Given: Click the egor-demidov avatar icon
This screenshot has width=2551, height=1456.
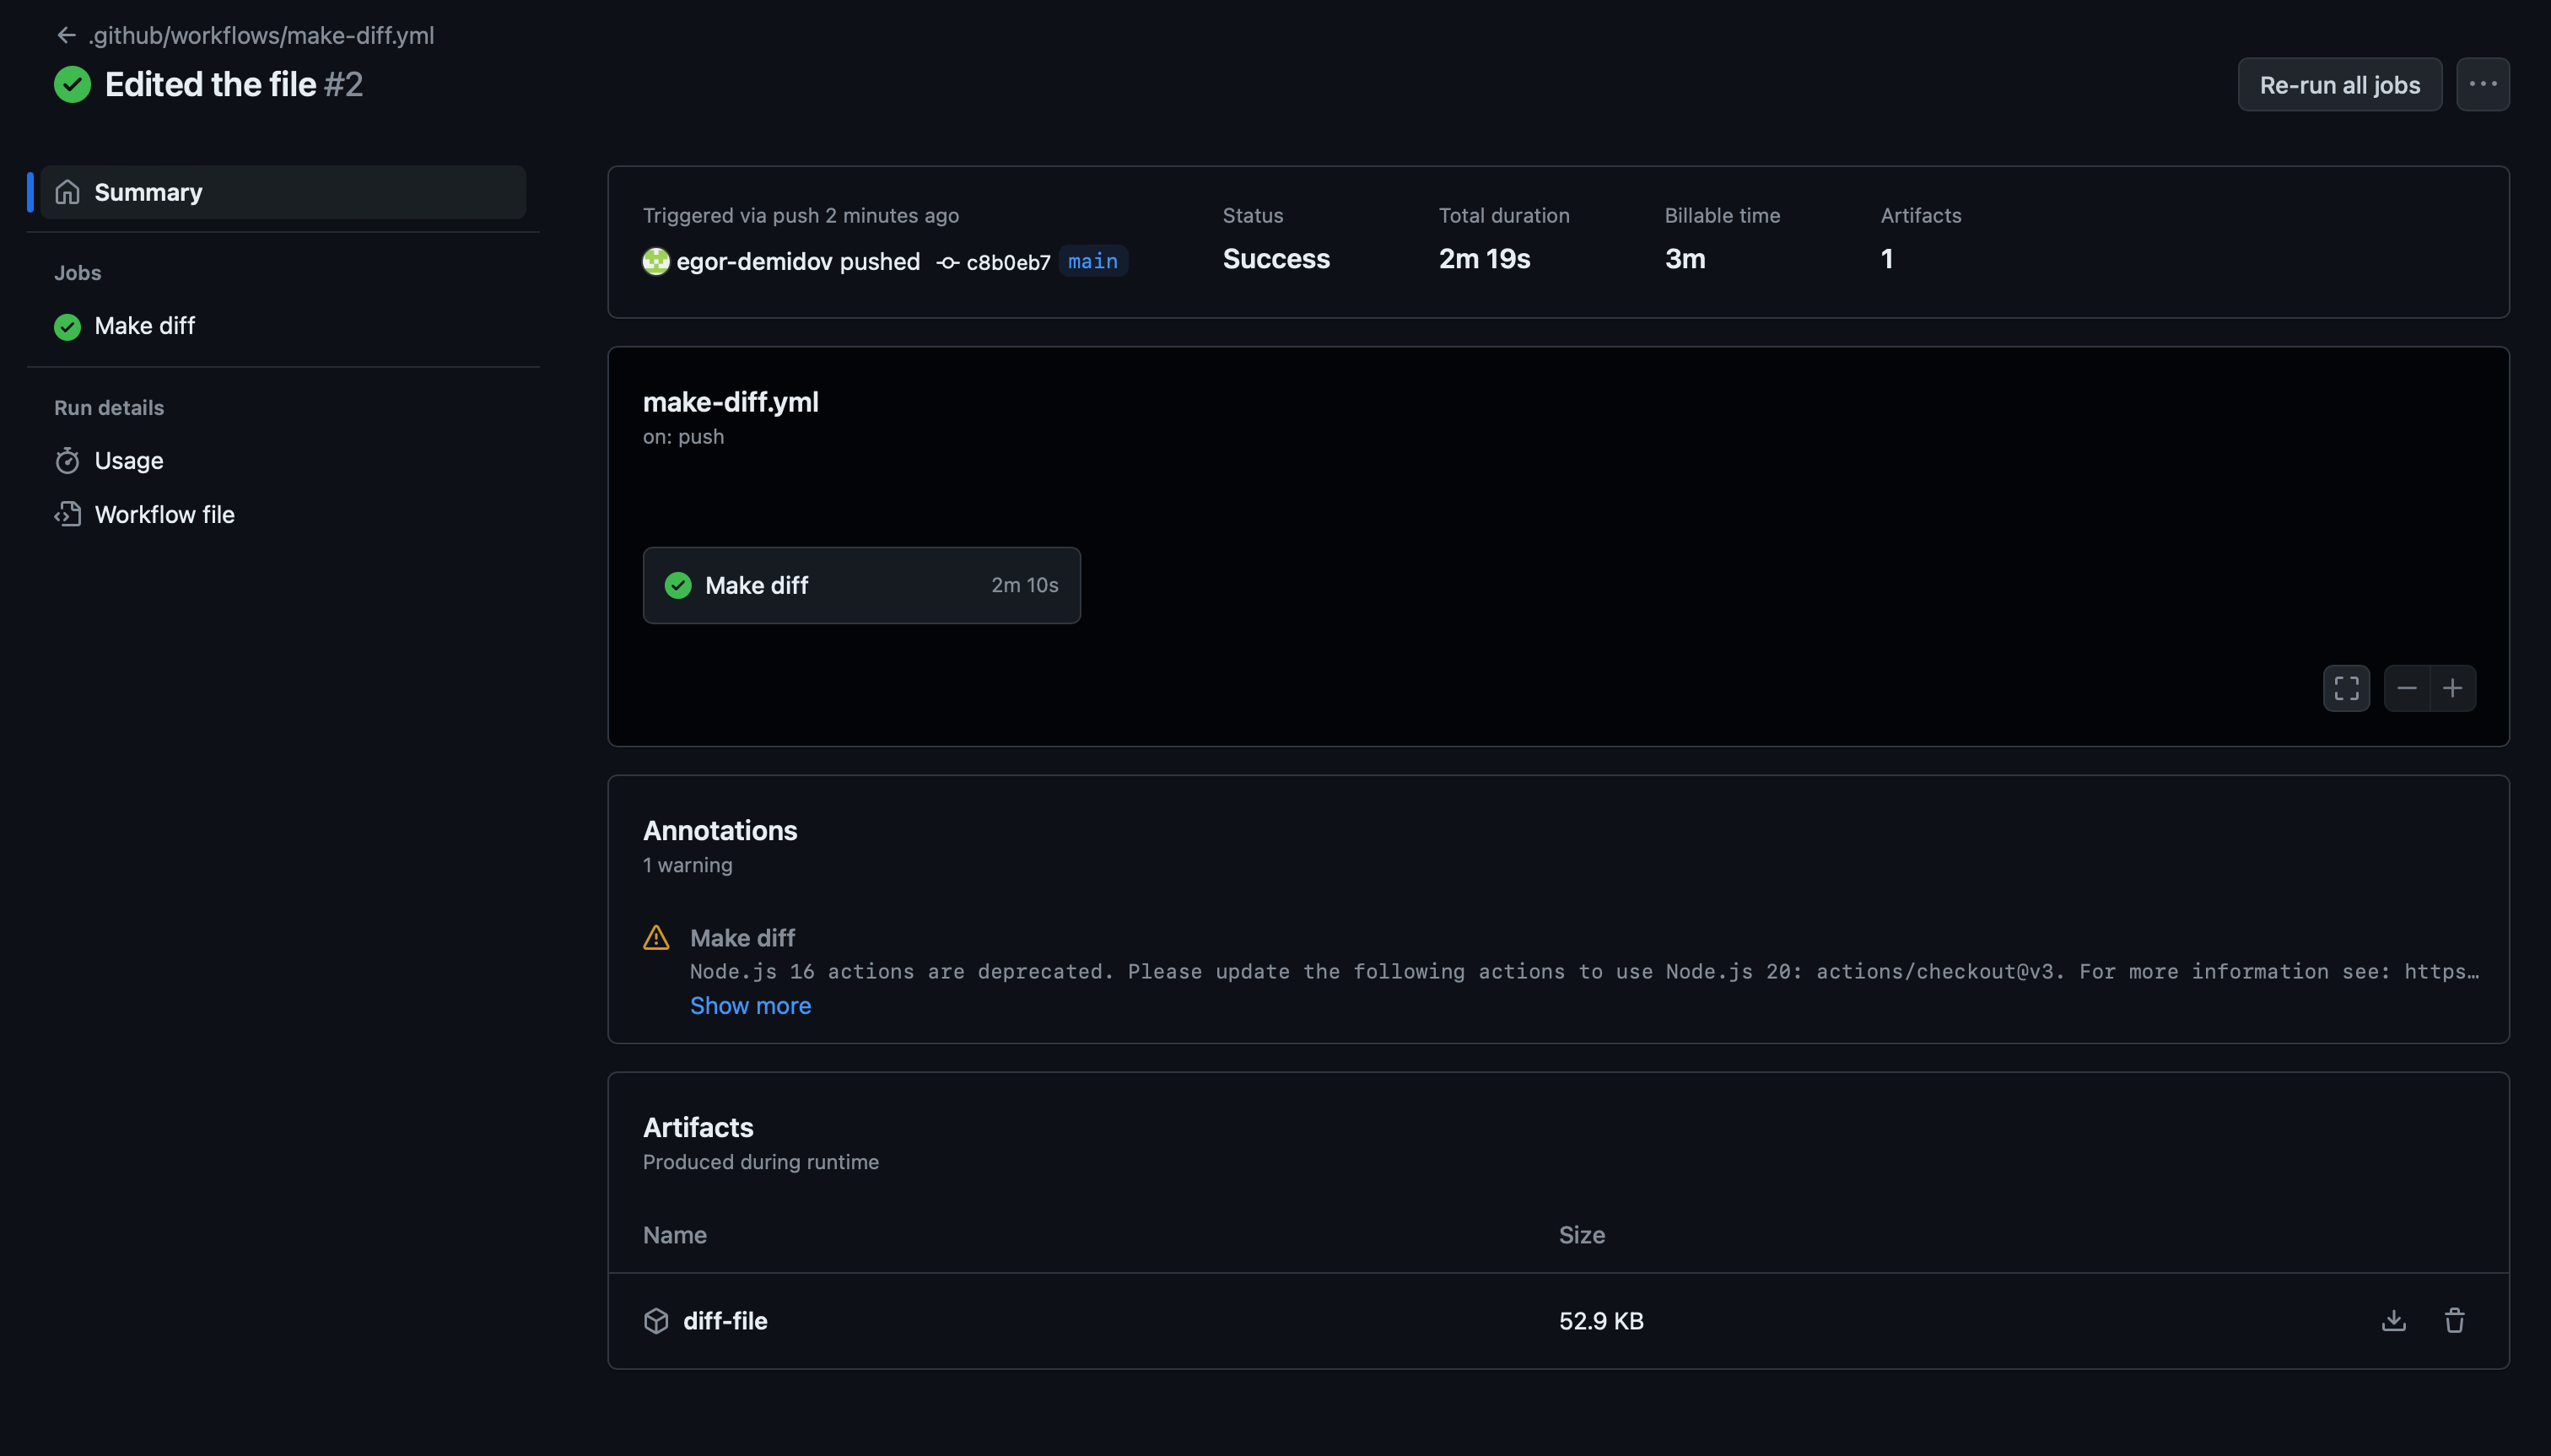Looking at the screenshot, I should 655,262.
